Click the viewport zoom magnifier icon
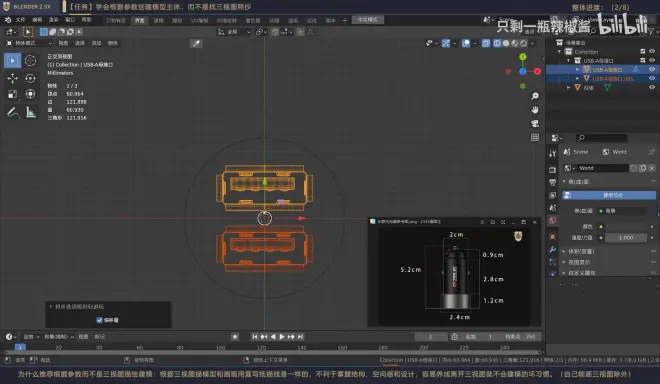 point(535,96)
